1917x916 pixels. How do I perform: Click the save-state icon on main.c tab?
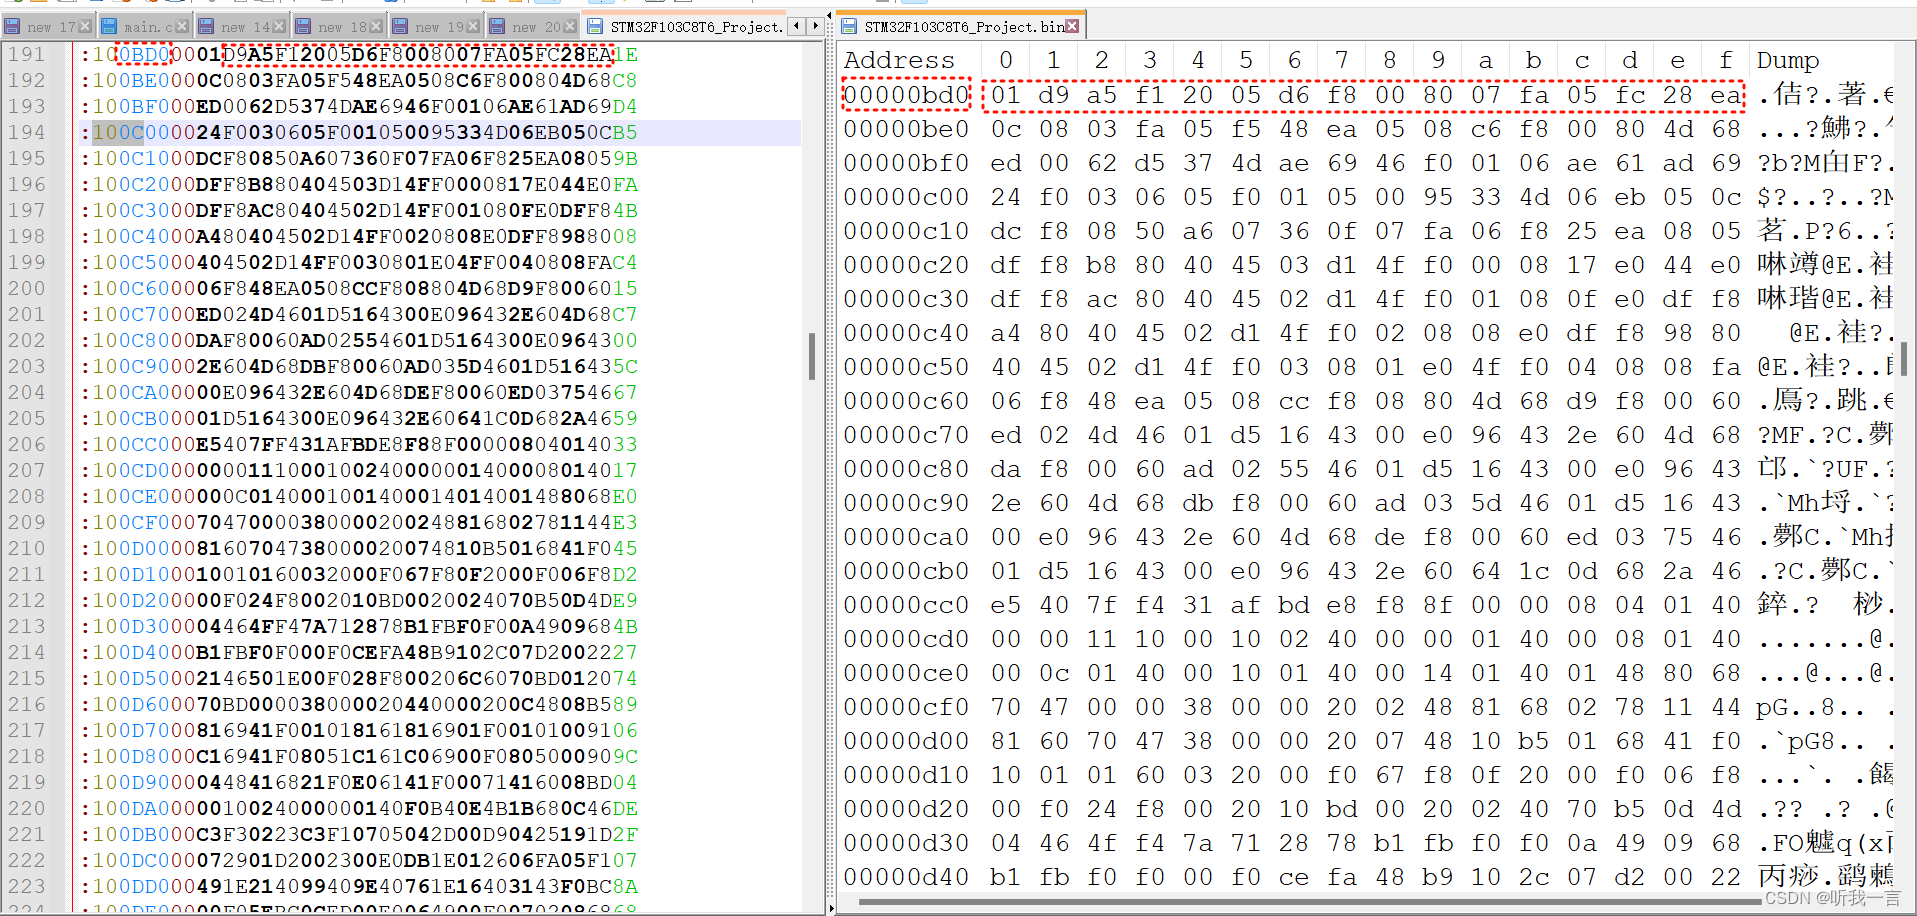(110, 26)
